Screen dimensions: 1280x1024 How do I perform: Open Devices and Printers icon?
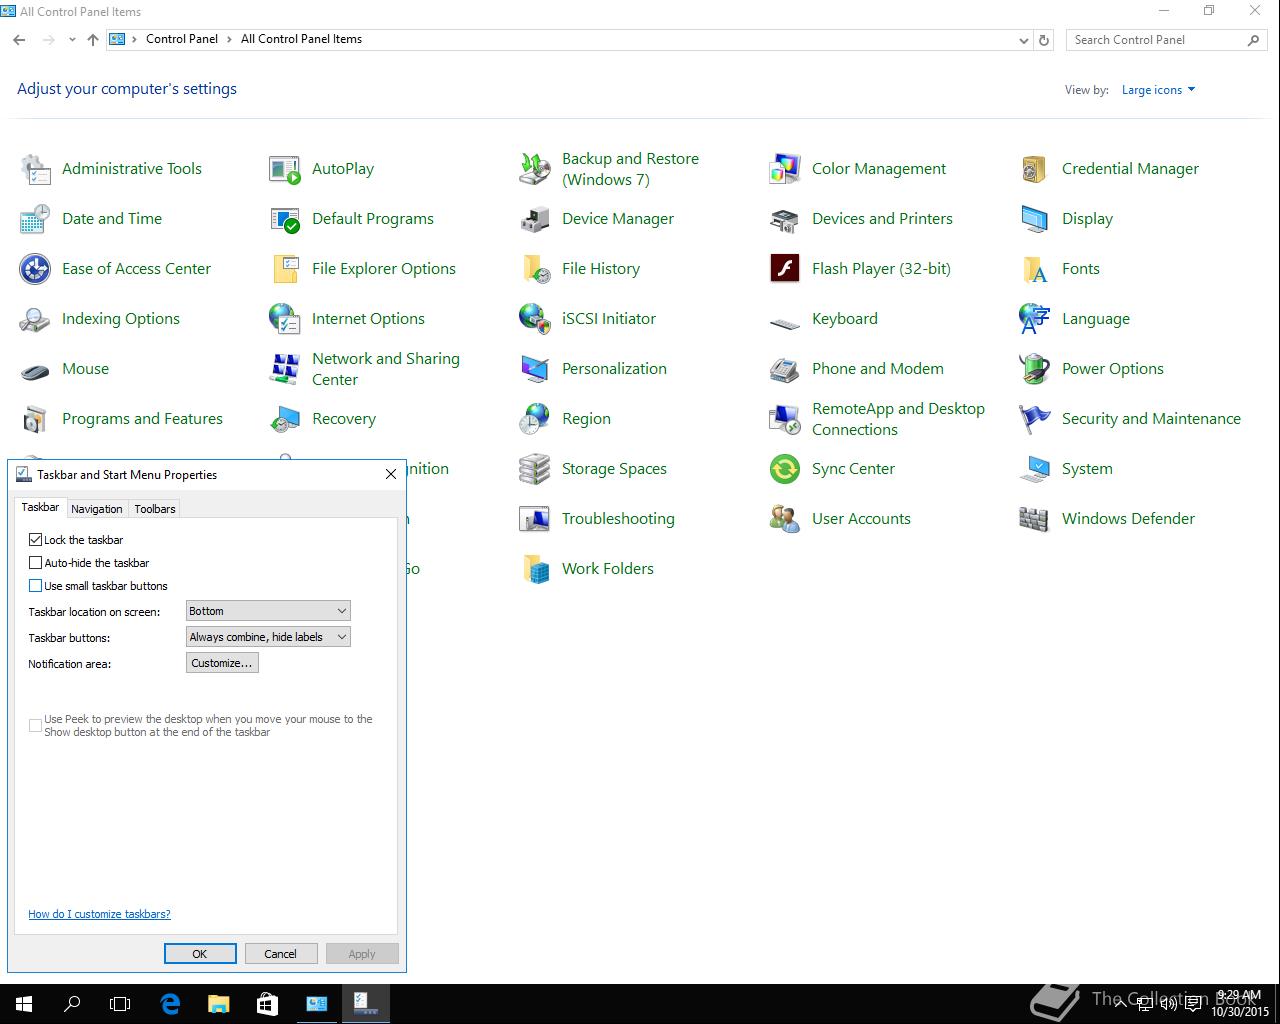click(785, 219)
